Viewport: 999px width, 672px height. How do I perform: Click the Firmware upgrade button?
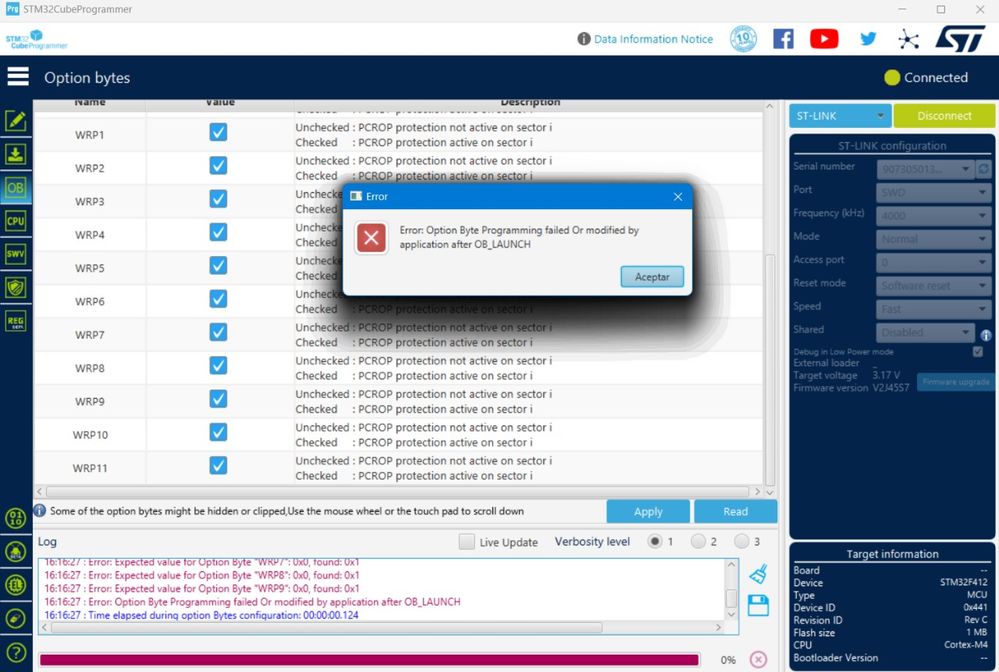coord(956,382)
